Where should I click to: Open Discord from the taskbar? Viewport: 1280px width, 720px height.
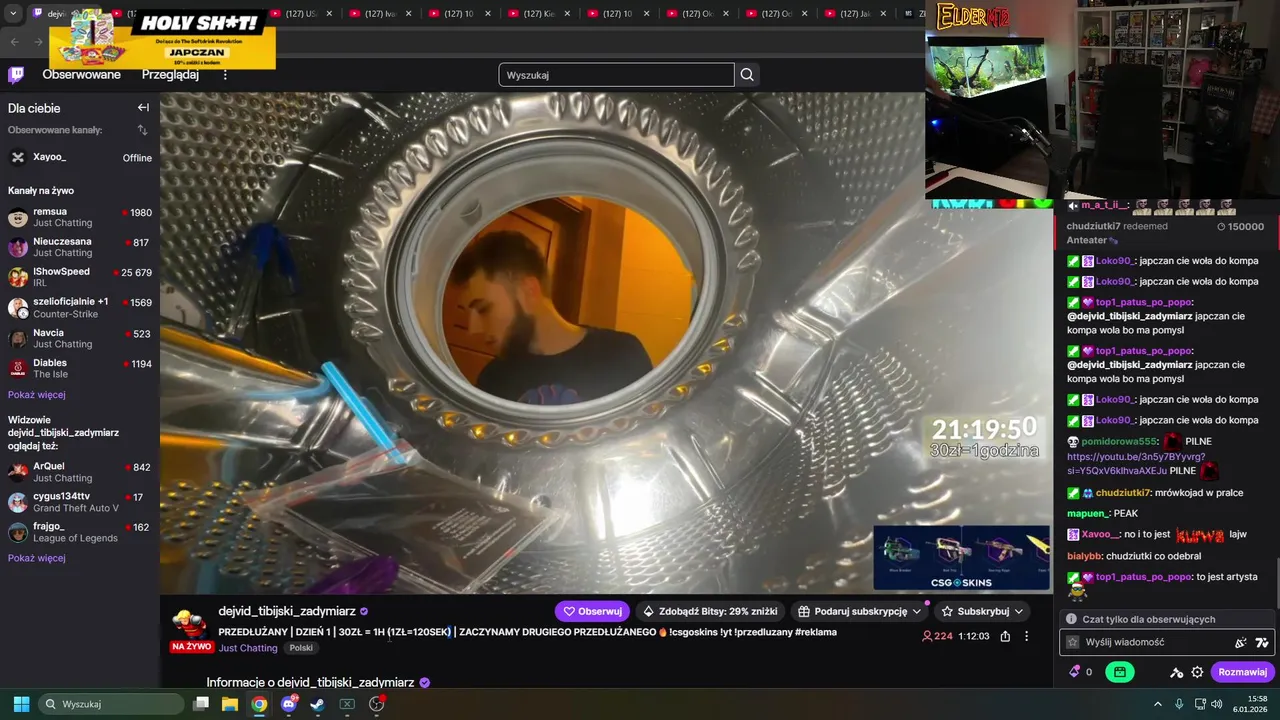point(289,704)
